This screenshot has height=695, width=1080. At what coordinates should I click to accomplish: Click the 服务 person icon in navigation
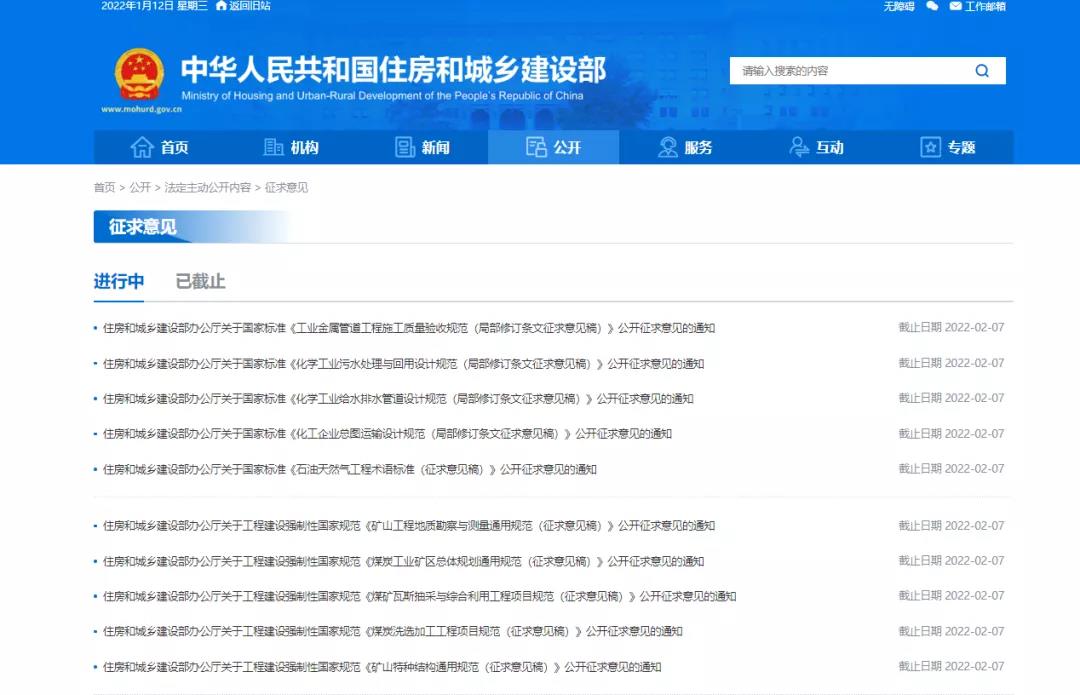(668, 147)
